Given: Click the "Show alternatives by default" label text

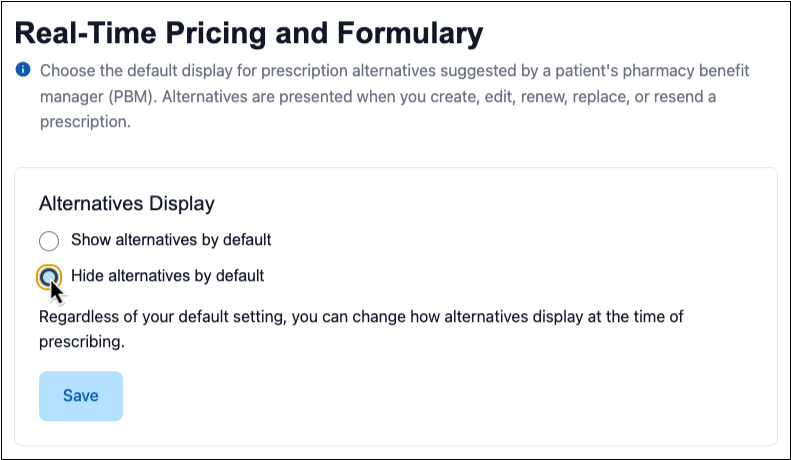Looking at the screenshot, I should (x=171, y=240).
